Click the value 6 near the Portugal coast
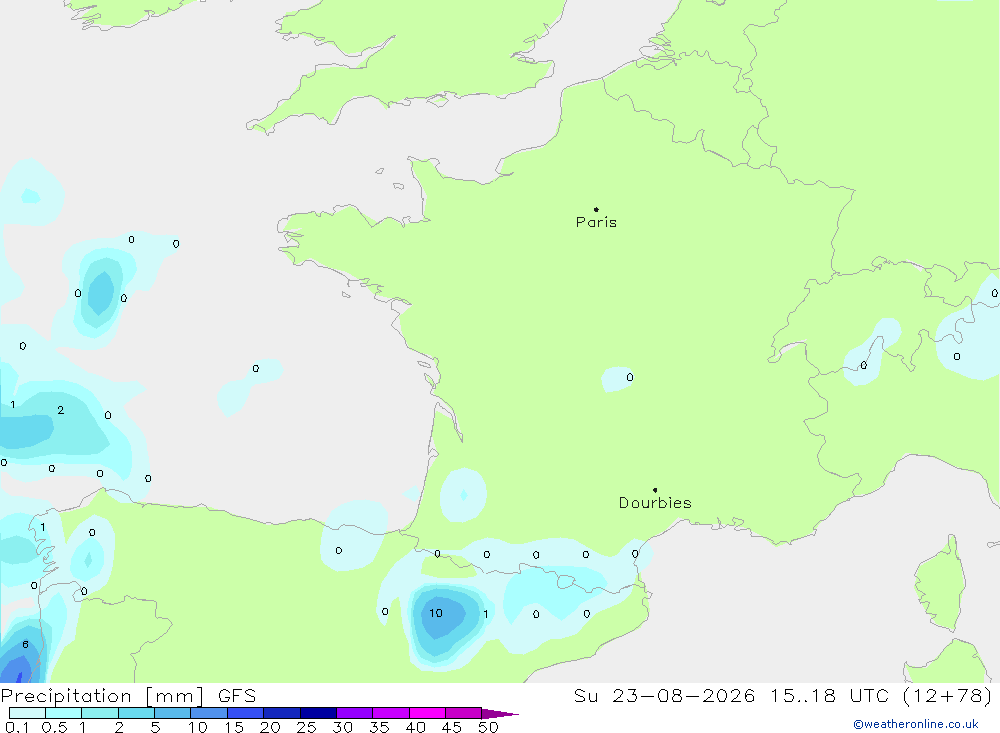The height and width of the screenshot is (733, 1000). pyautogui.click(x=26, y=644)
